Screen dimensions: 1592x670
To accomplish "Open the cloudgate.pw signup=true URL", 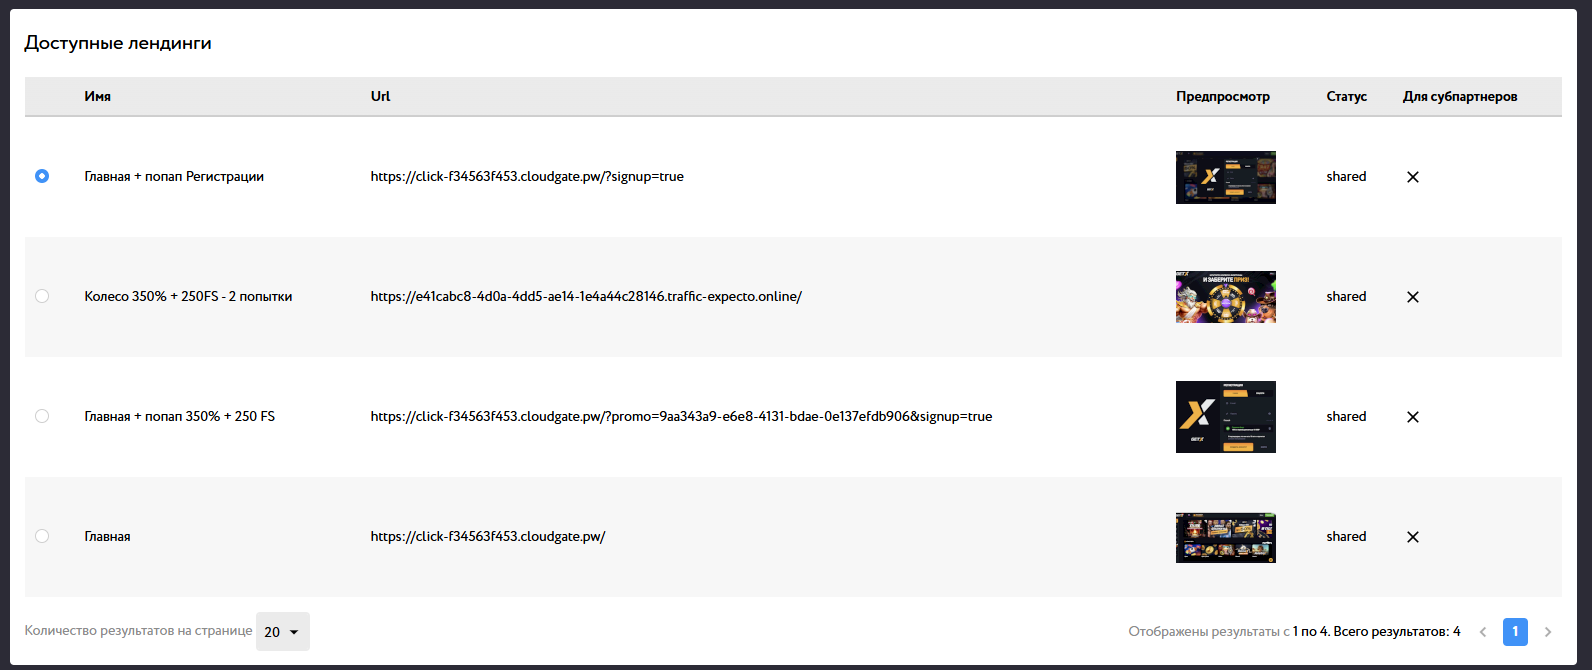I will [x=527, y=177].
